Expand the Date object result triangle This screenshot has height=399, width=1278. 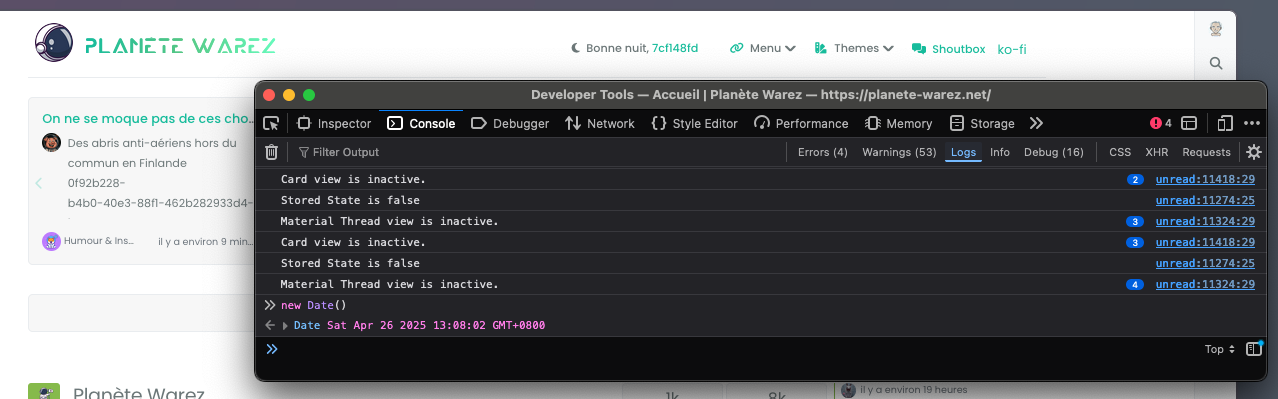pyautogui.click(x=285, y=326)
